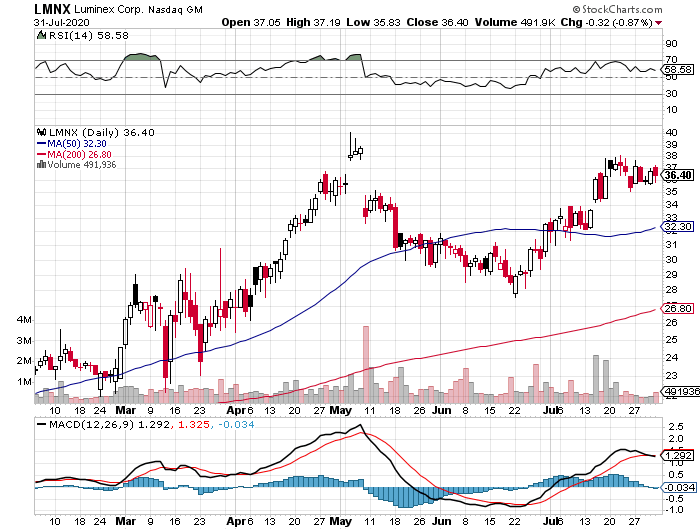Viewport: 700px width, 530px height.
Task: Click the 32.30 MA(50) tag on axis
Action: pyautogui.click(x=677, y=227)
